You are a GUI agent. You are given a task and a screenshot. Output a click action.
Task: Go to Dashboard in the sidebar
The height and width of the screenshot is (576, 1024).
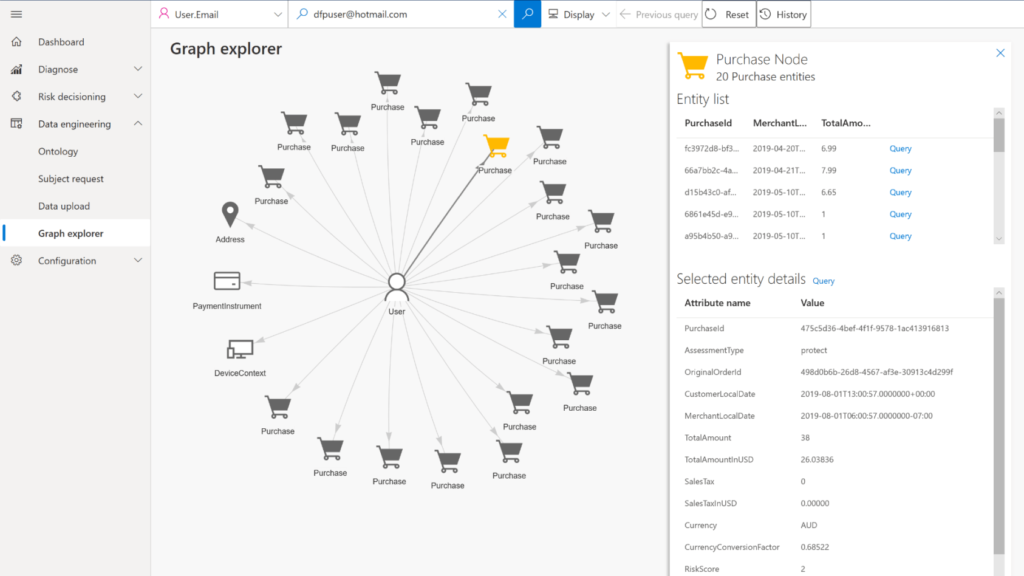61,42
